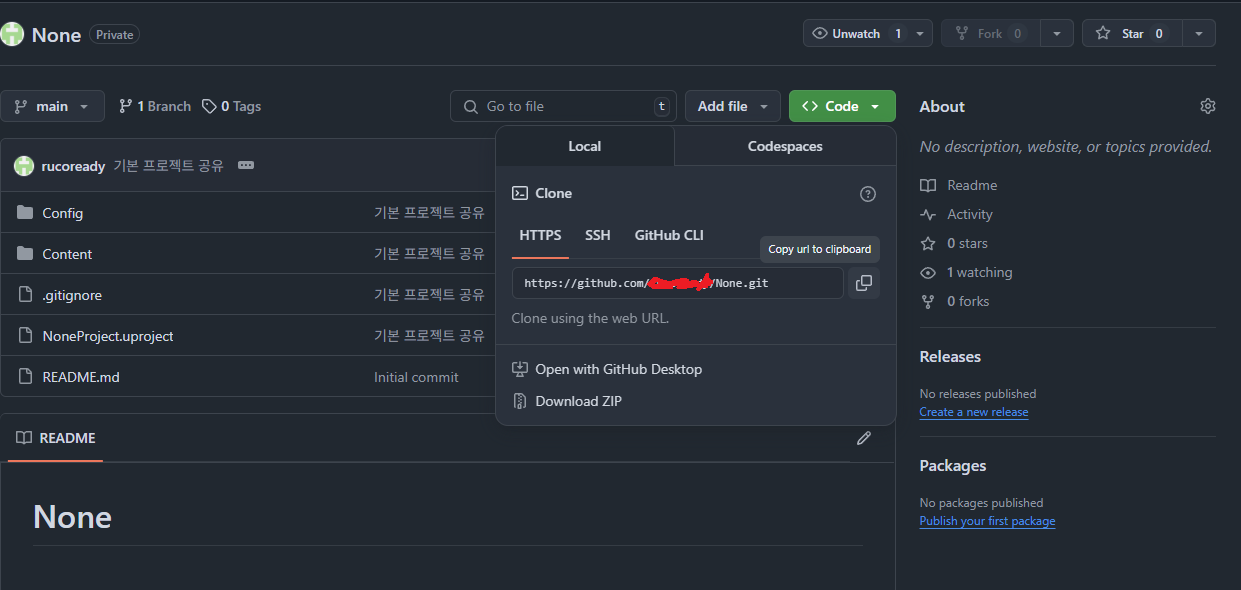
Task: Click the .gitignore file icon
Action: pyautogui.click(x=25, y=295)
